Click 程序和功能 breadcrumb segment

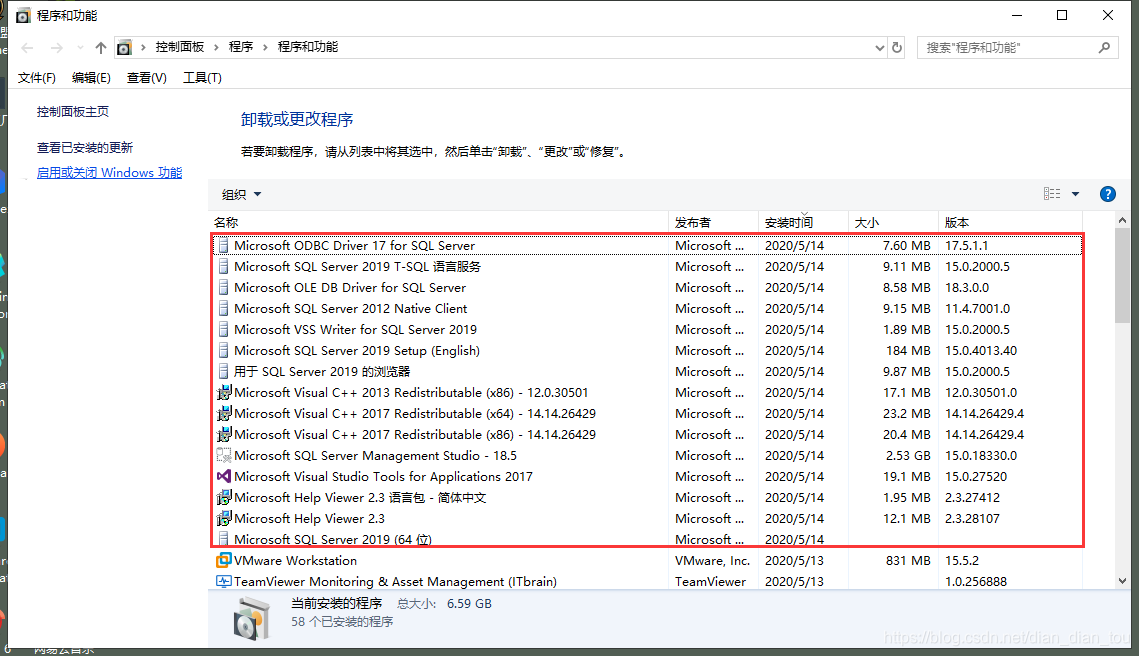(x=308, y=46)
